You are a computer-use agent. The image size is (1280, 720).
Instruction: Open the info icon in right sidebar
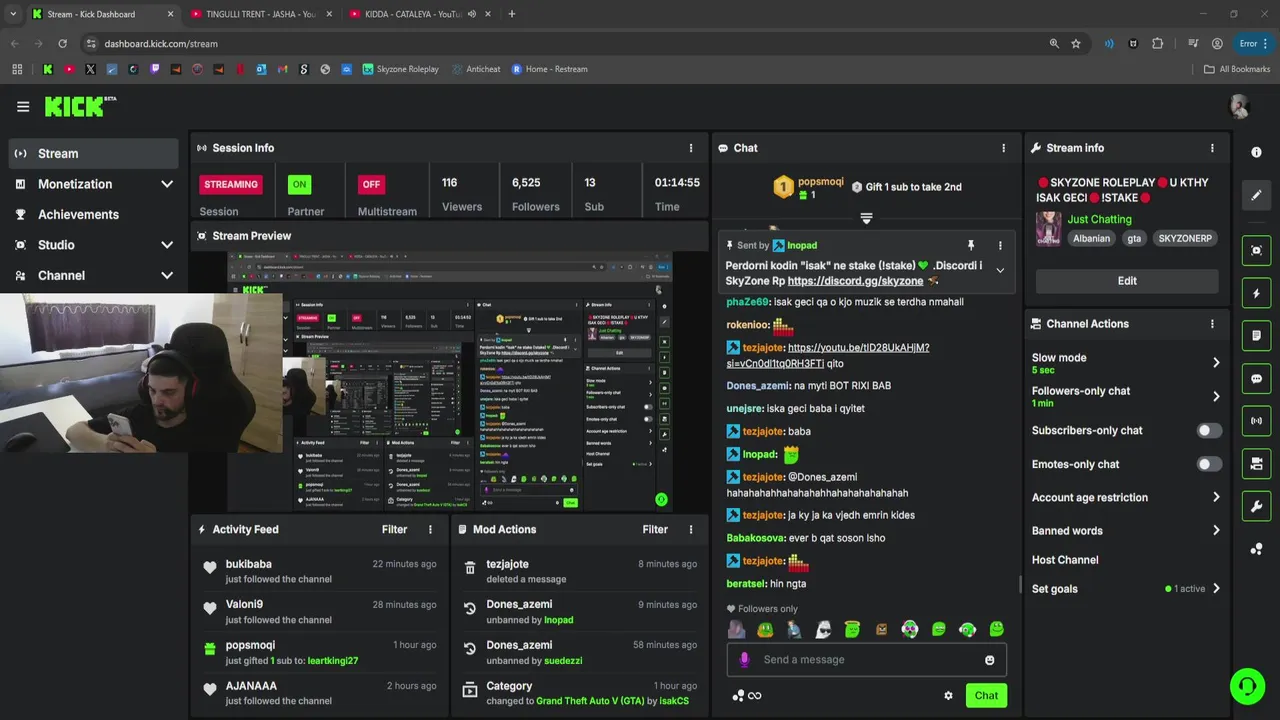1256,152
